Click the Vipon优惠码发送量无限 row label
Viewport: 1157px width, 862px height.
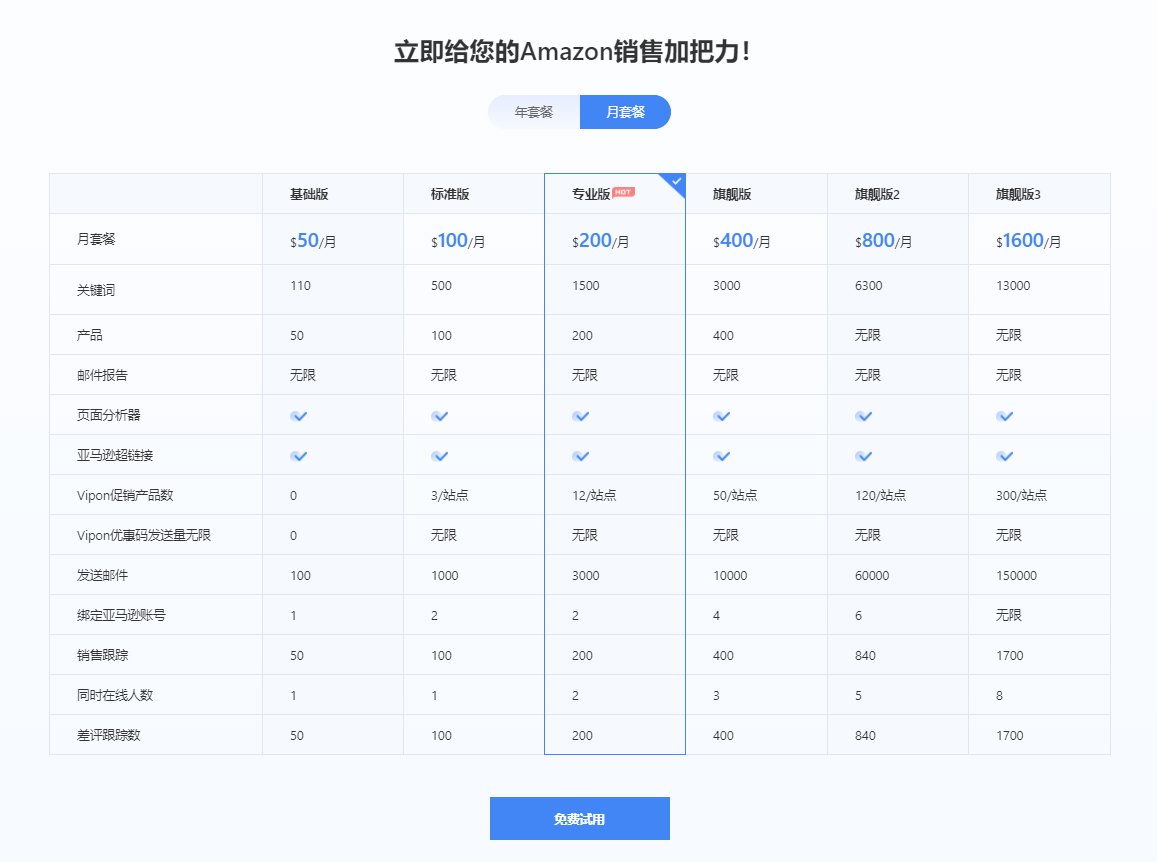[144, 535]
